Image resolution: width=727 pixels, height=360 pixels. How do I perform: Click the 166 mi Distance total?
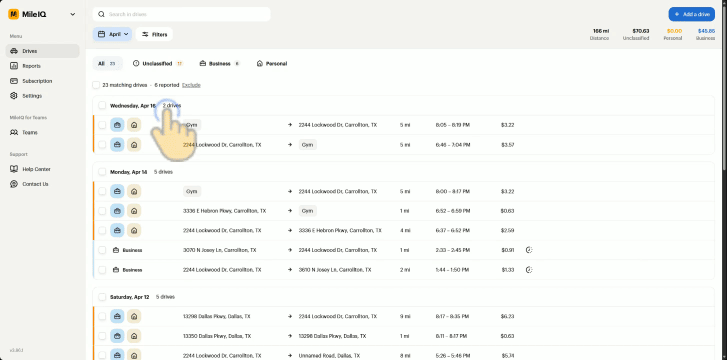[600, 31]
